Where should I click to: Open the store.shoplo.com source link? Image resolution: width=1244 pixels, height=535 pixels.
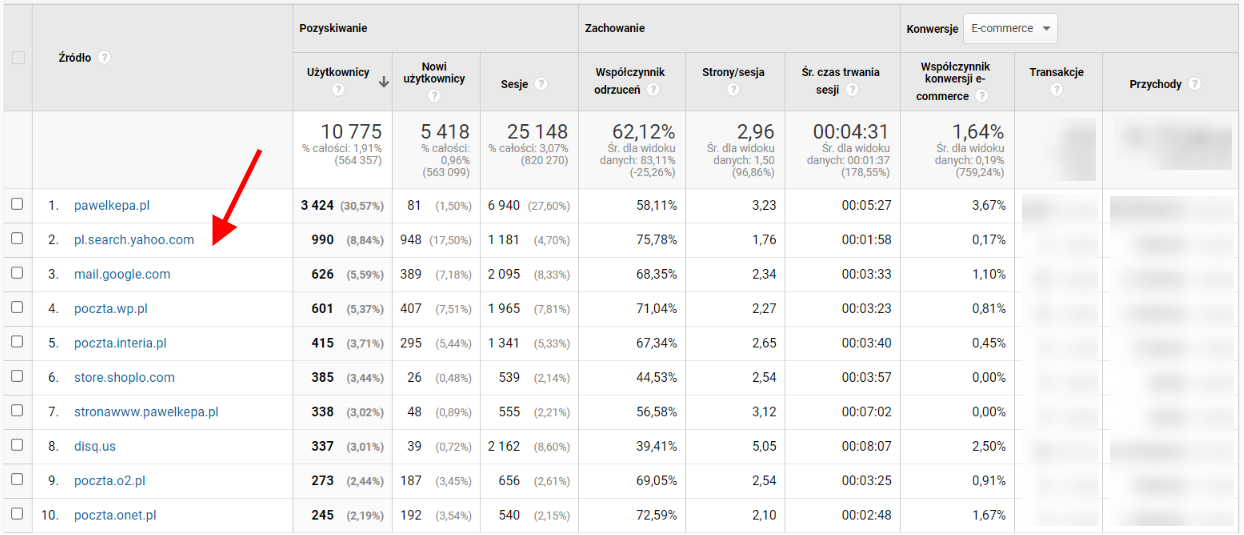coord(124,377)
